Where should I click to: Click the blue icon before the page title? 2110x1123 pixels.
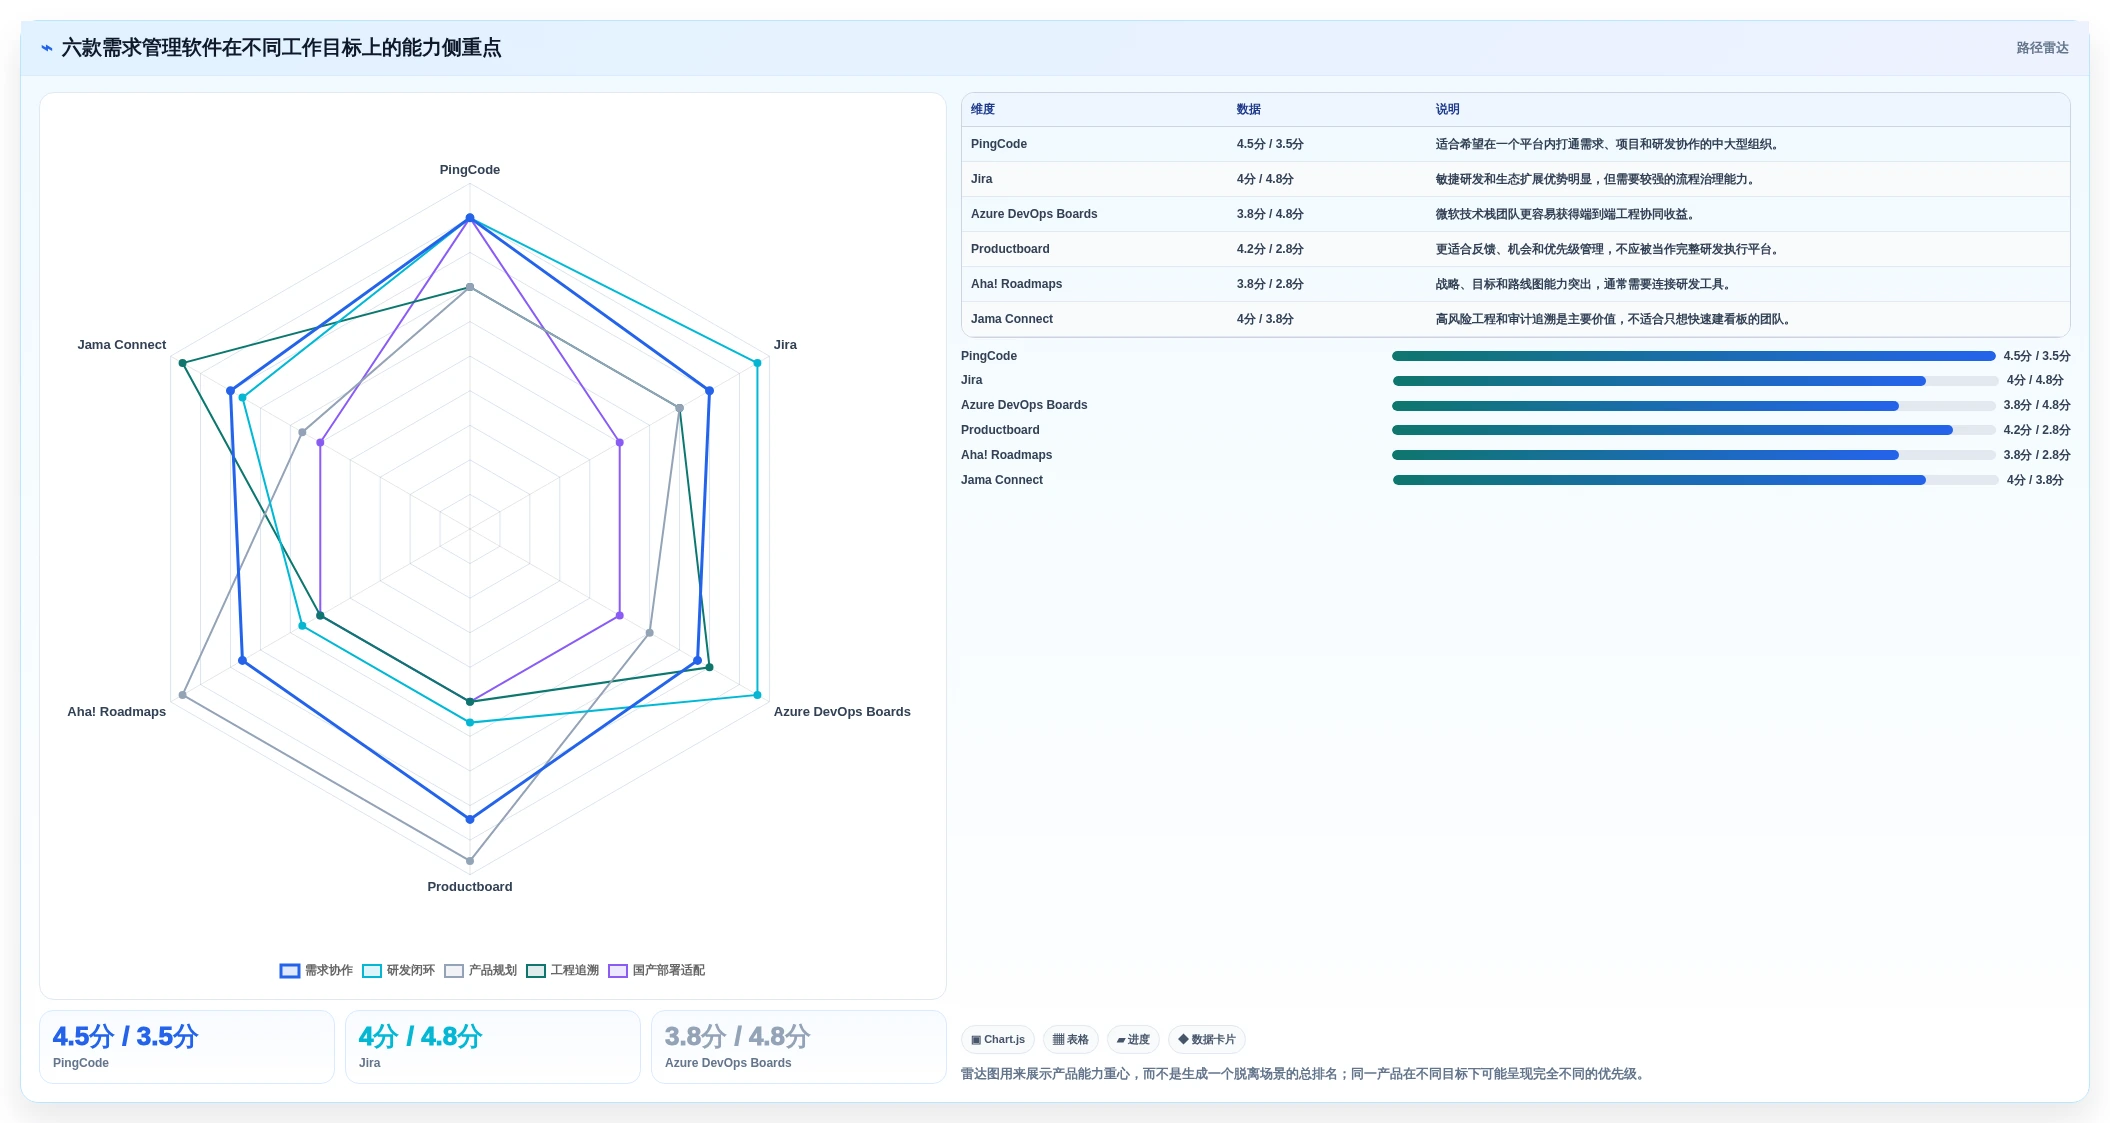point(47,48)
